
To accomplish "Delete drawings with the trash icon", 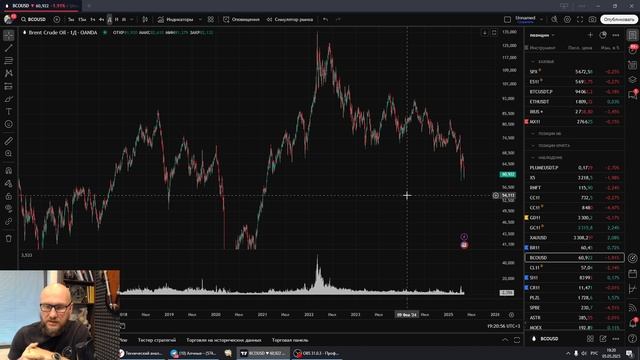I will click(9, 238).
